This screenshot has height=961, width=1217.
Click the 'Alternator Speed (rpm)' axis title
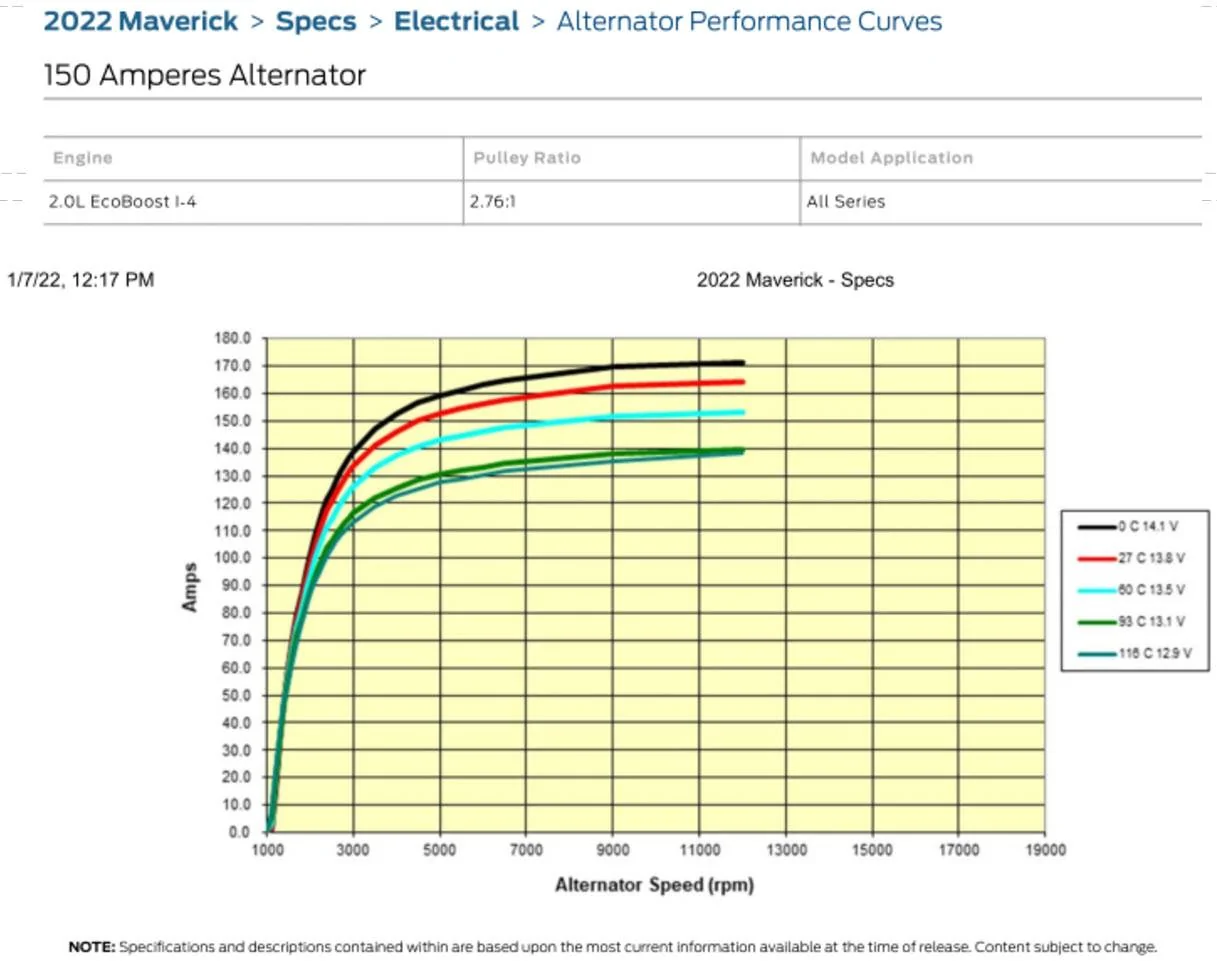[x=654, y=885]
